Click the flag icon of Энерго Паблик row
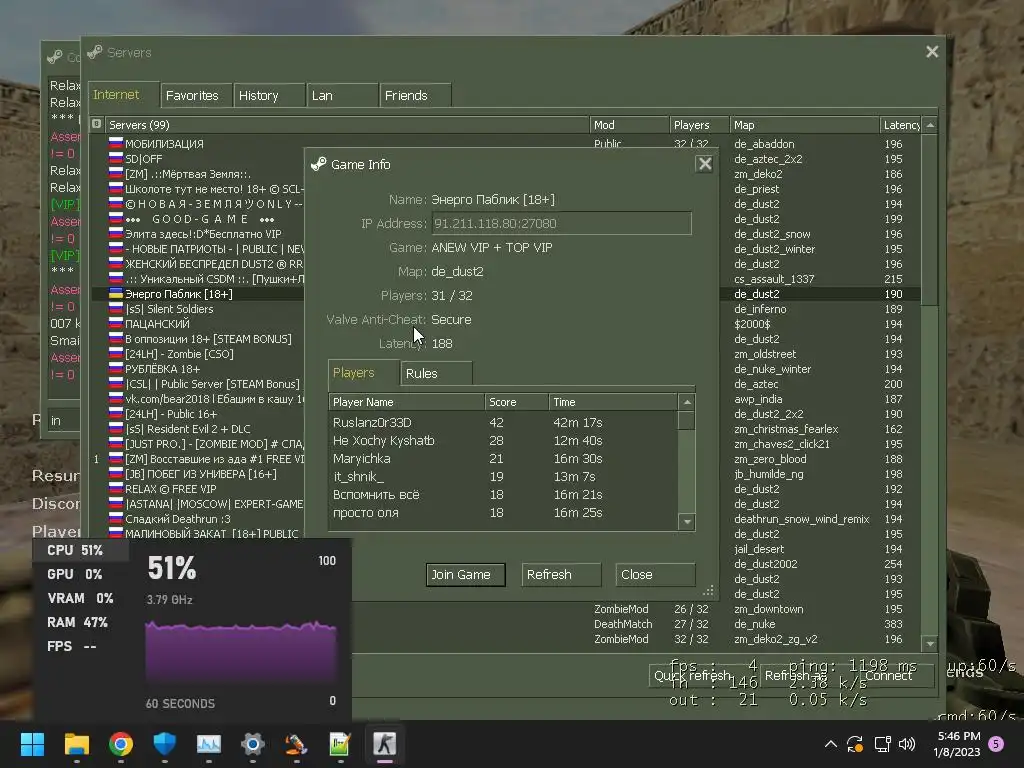This screenshot has height=768, width=1024. coord(116,294)
